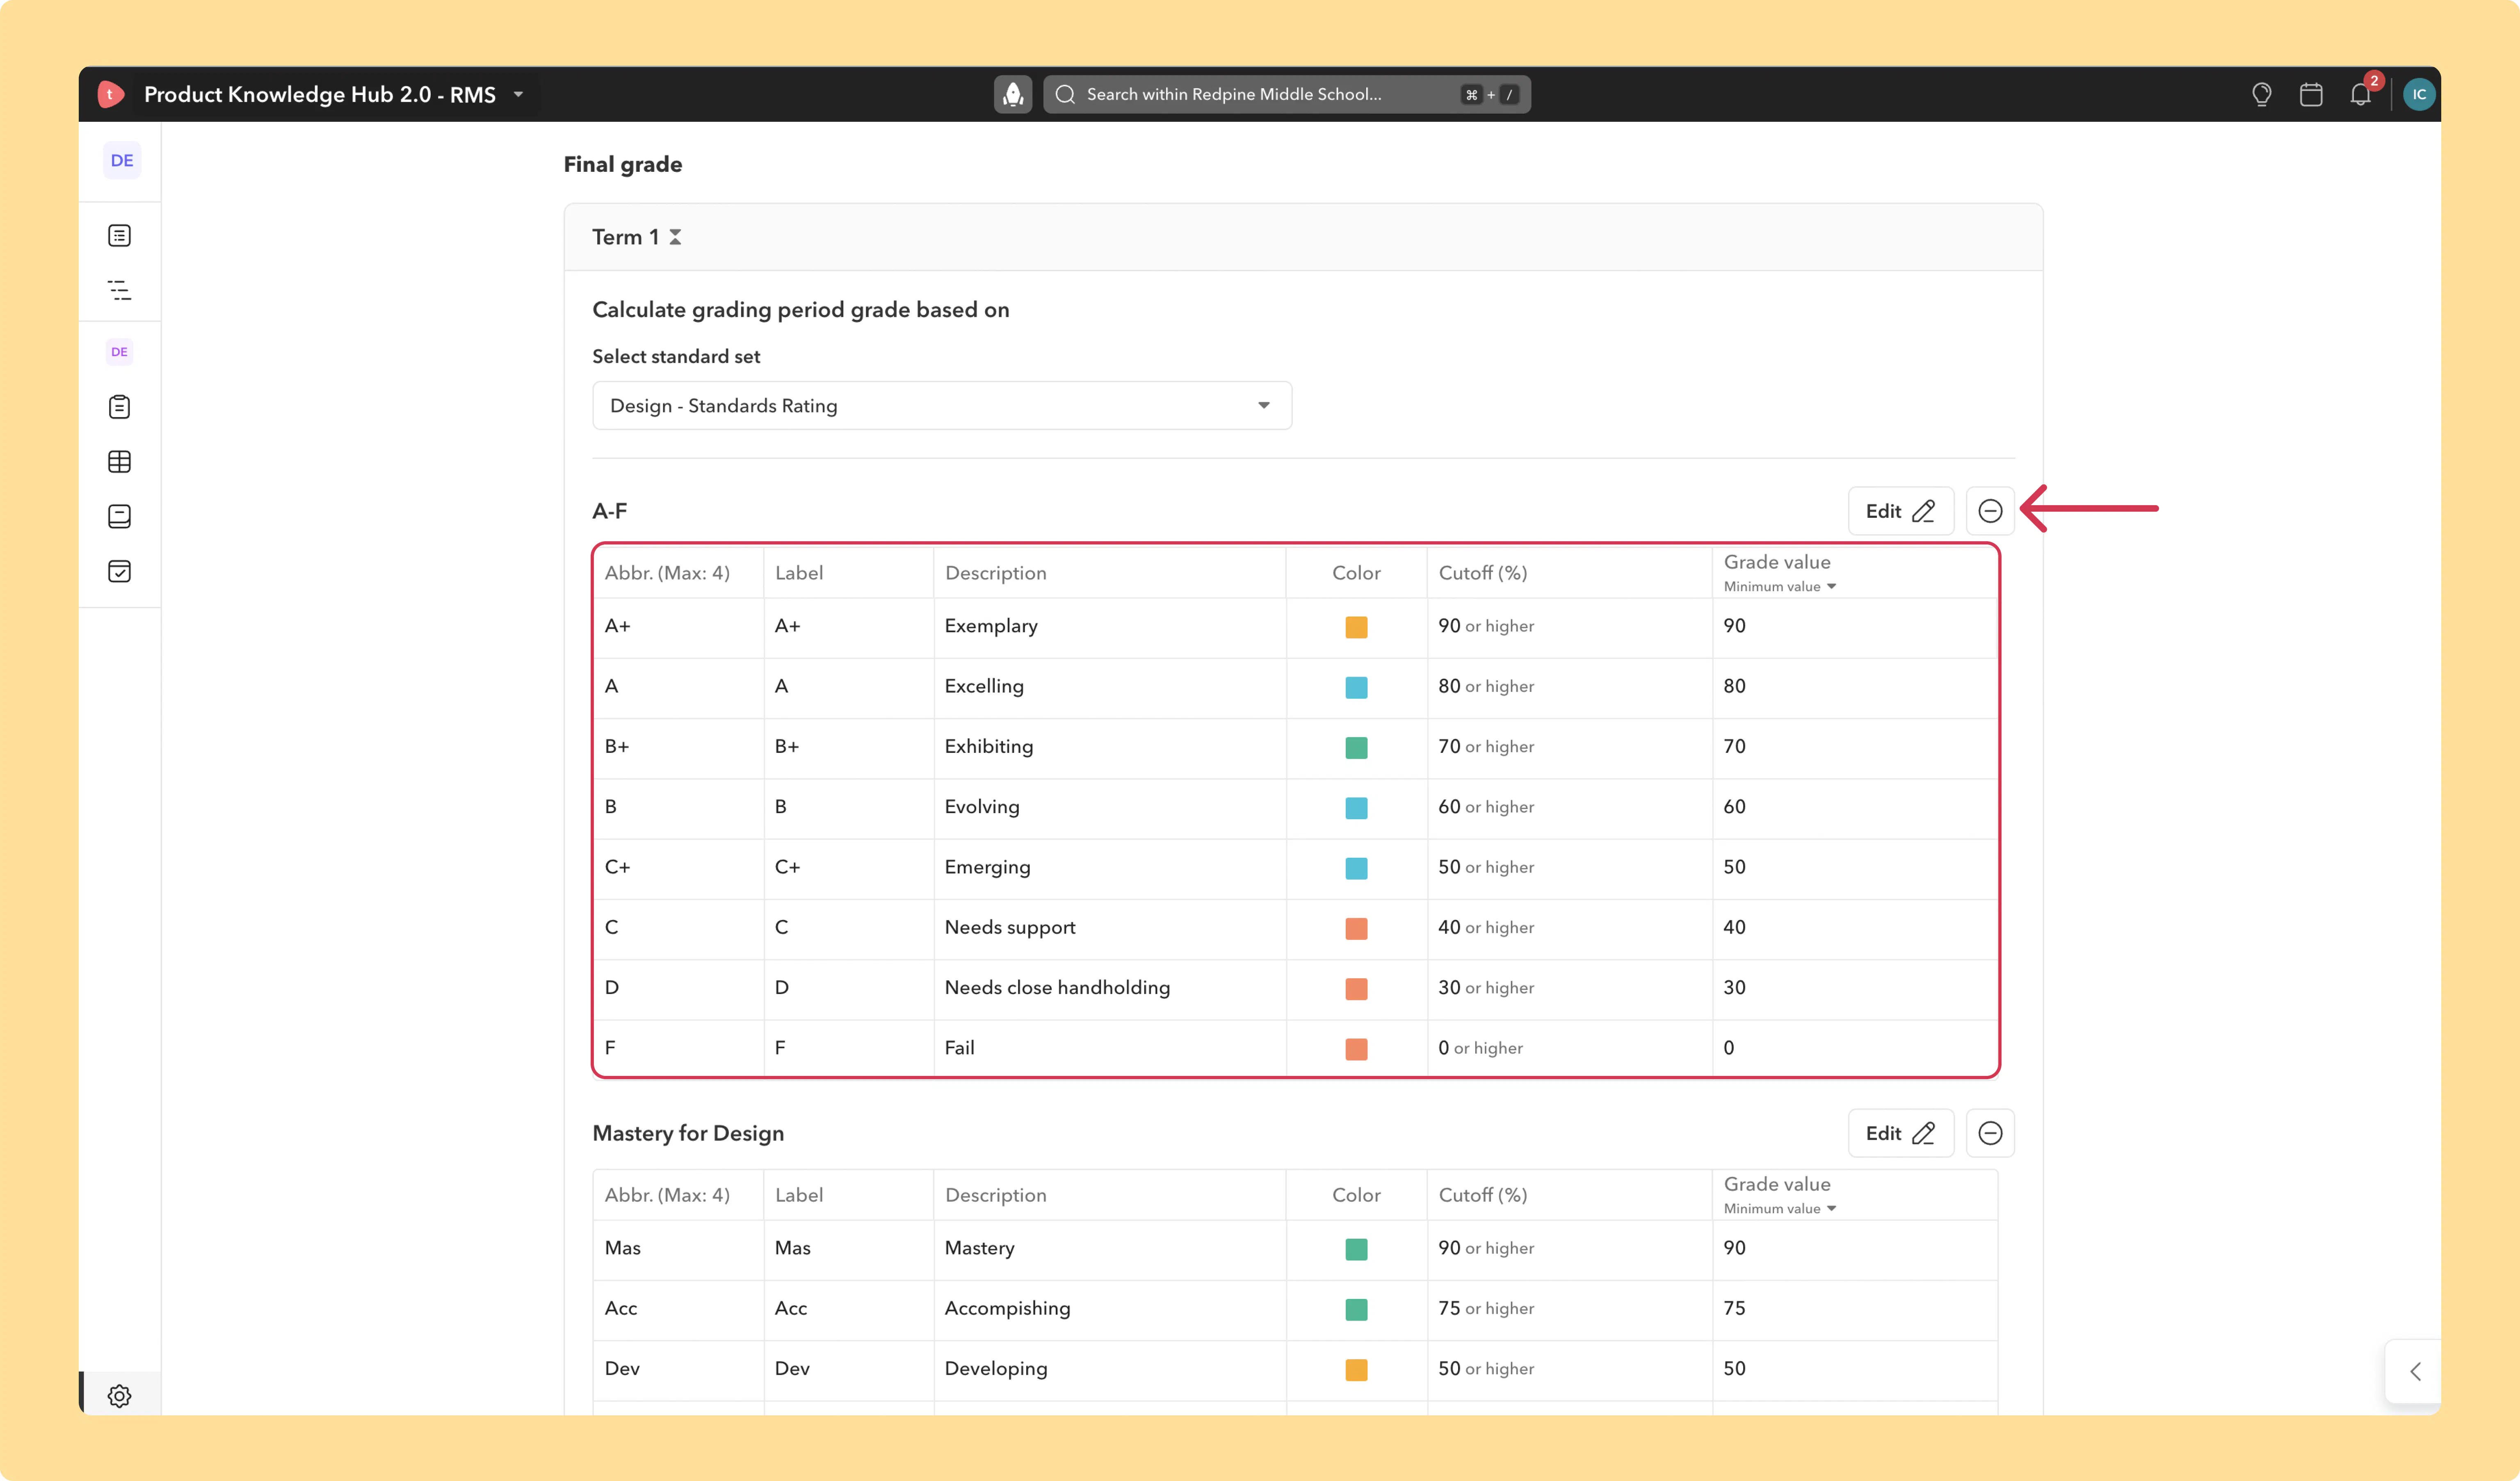Click the swatch in Needs close handholding row
The height and width of the screenshot is (1481, 2520).
tap(1356, 989)
